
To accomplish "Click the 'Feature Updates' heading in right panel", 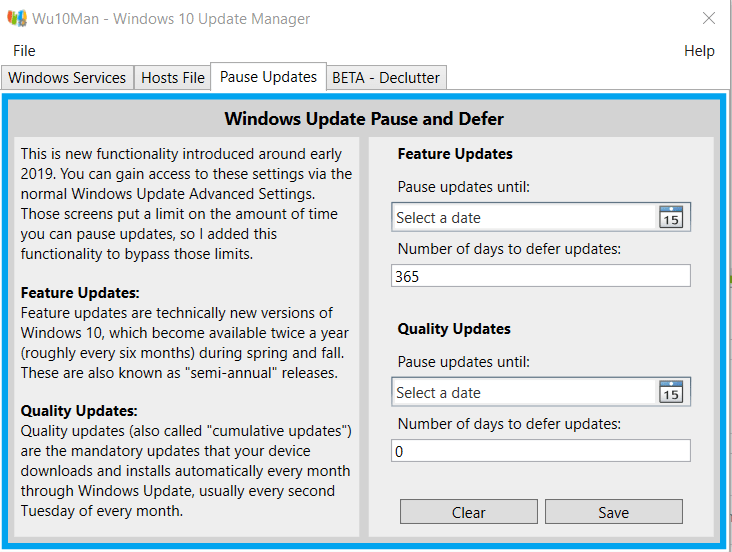I will [x=455, y=154].
